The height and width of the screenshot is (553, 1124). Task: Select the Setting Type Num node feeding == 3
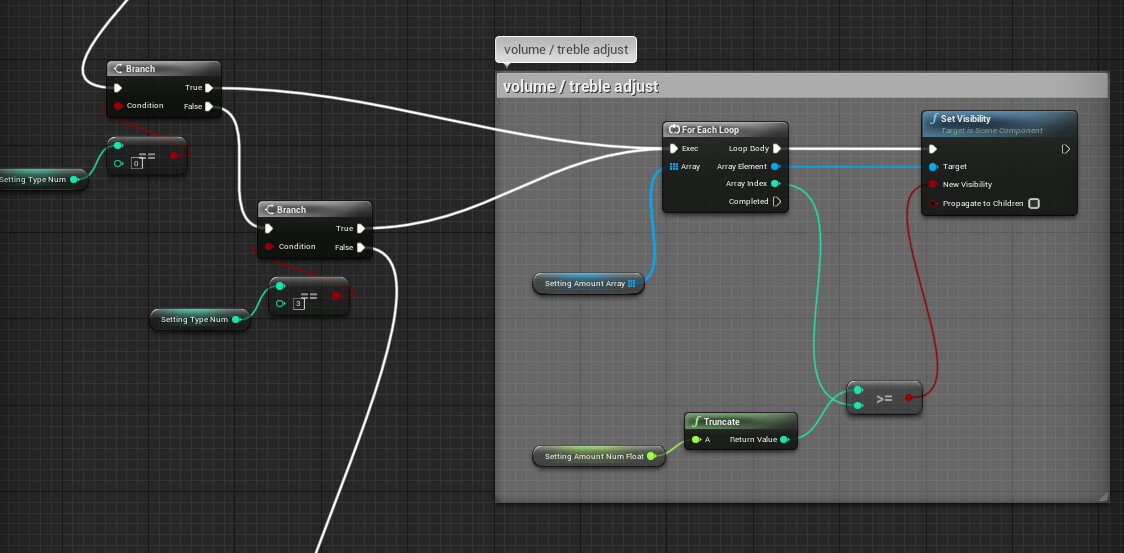(x=200, y=319)
